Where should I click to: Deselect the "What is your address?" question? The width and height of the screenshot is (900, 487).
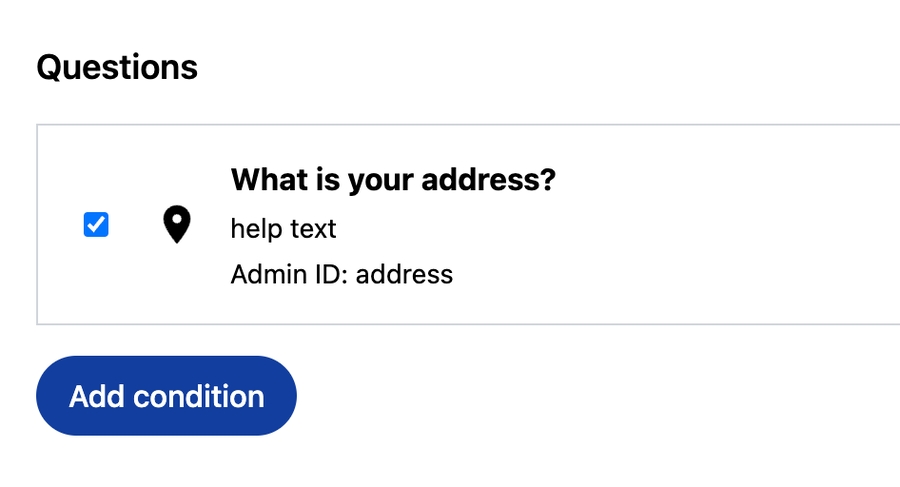click(96, 225)
